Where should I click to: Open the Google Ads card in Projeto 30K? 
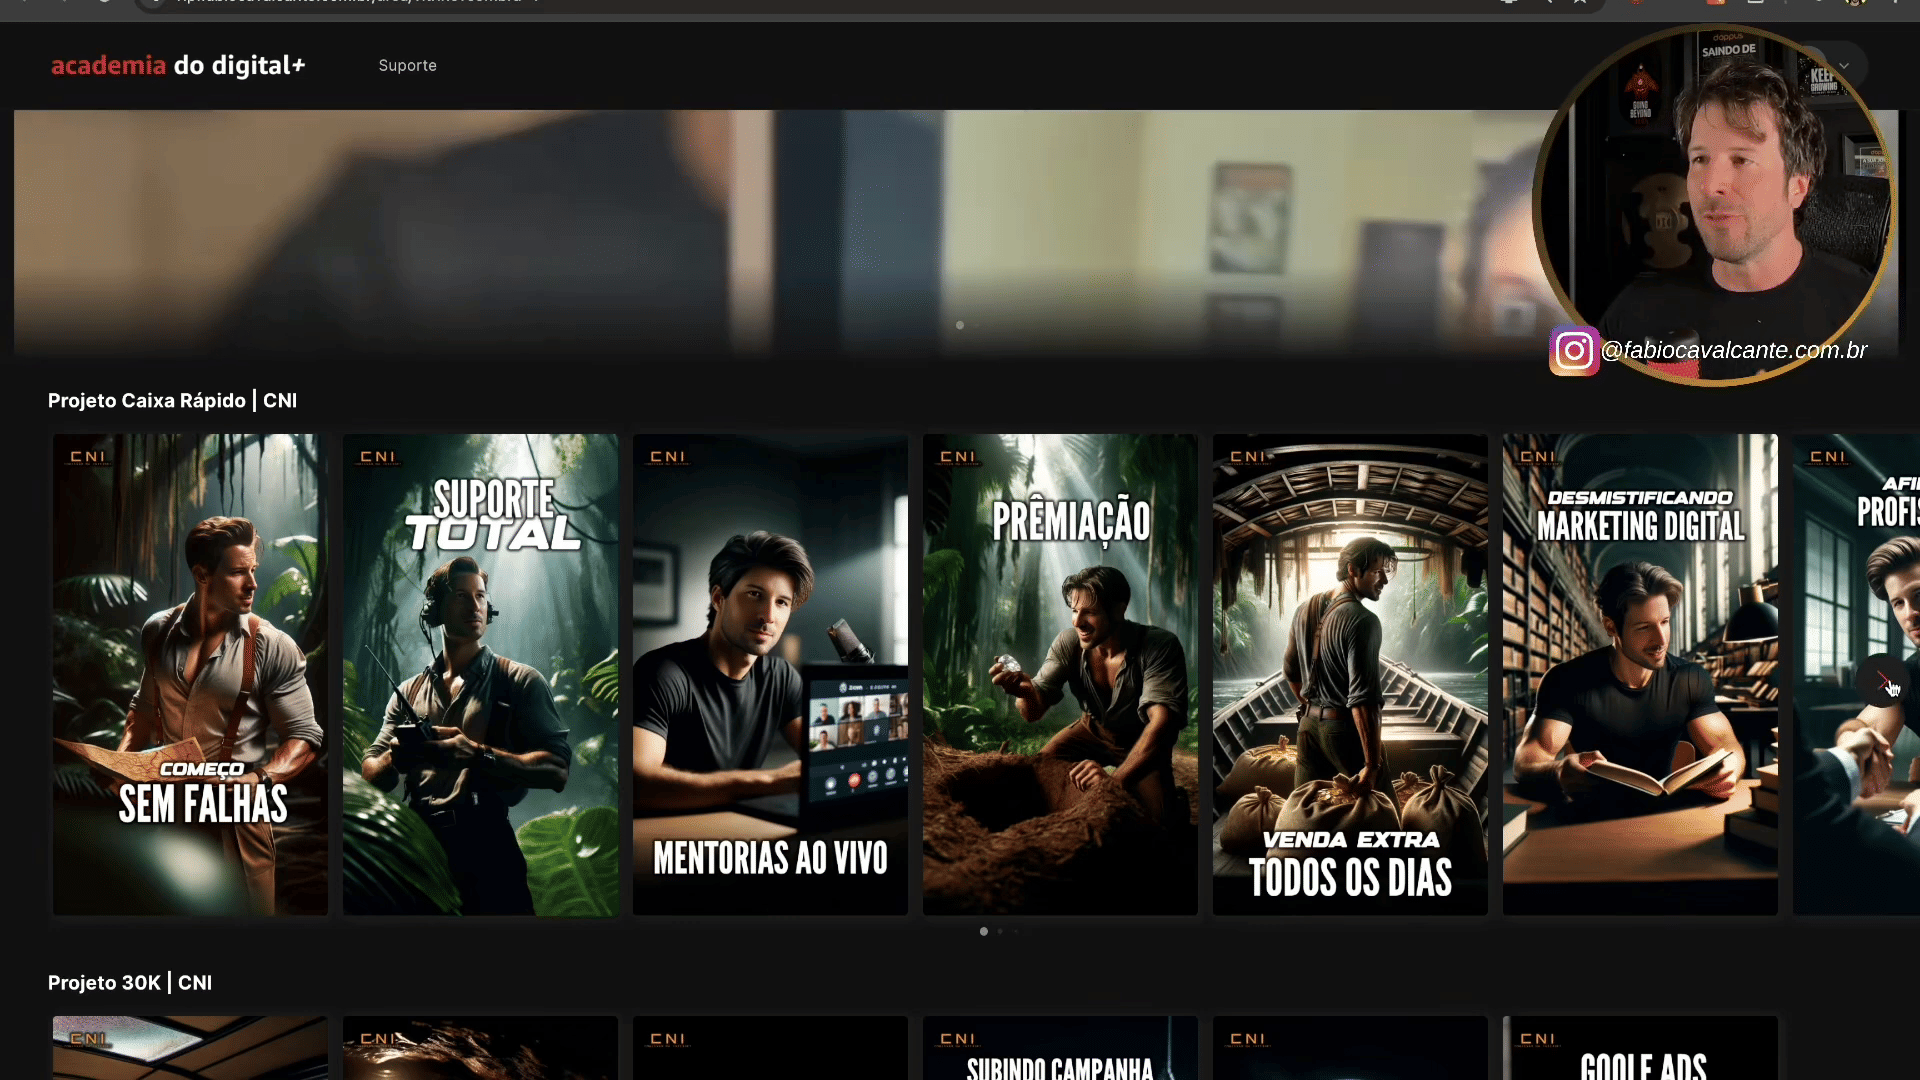tap(1640, 1050)
